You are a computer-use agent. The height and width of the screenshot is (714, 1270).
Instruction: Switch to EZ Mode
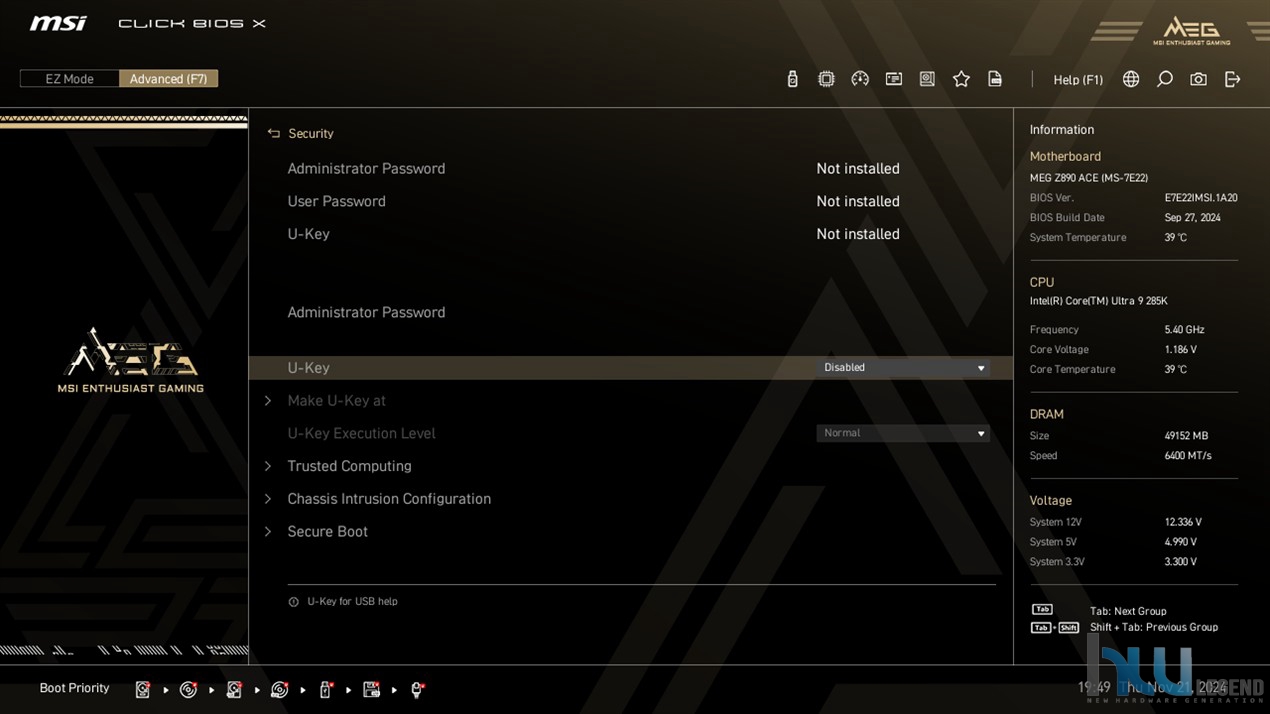[x=70, y=79]
